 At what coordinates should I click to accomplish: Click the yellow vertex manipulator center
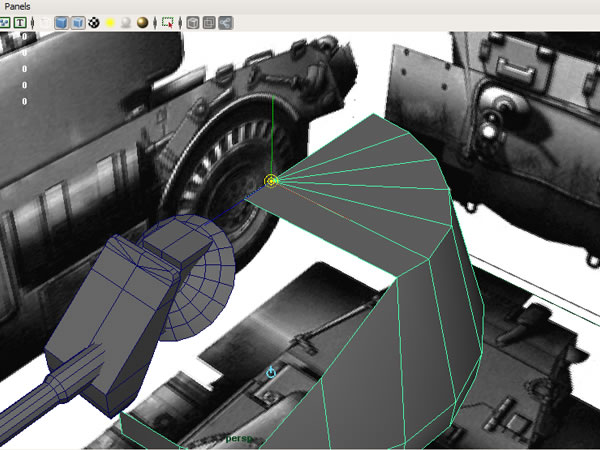click(x=271, y=181)
